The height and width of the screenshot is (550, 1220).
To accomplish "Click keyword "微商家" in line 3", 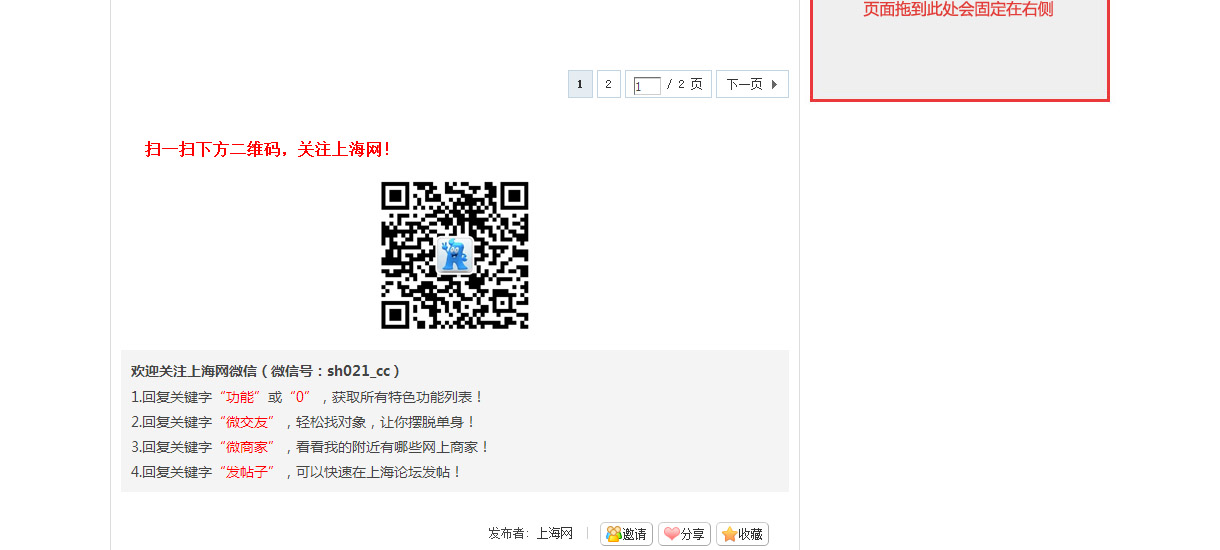I will [248, 447].
